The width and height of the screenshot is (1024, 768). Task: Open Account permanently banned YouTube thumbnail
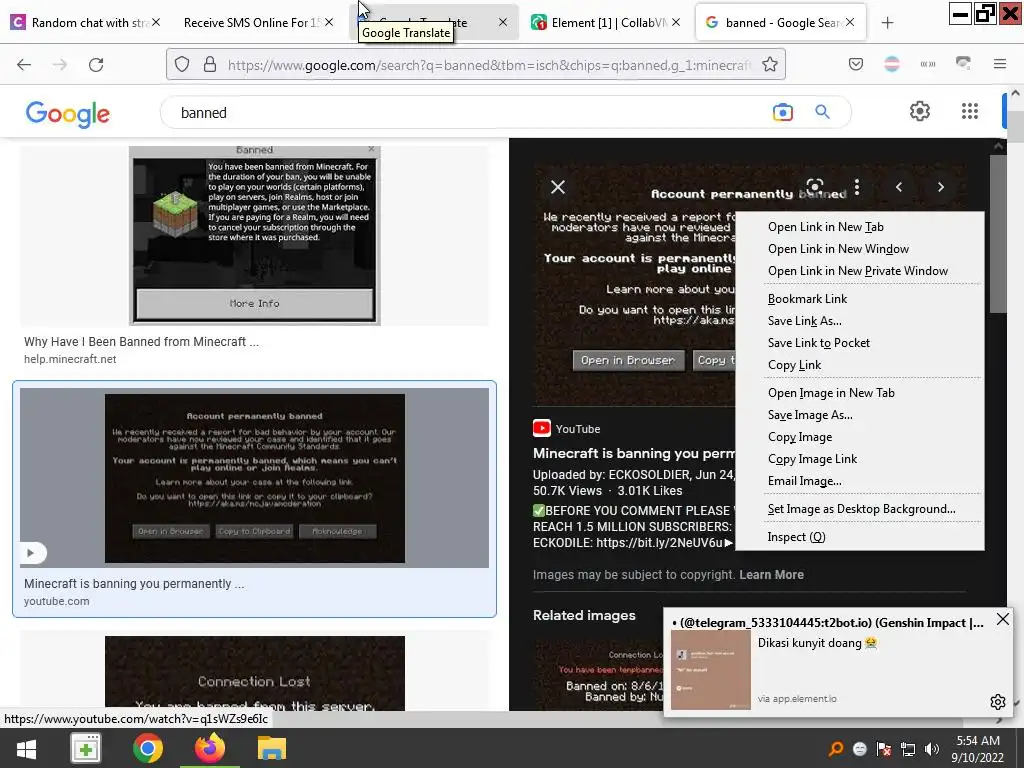pos(255,478)
